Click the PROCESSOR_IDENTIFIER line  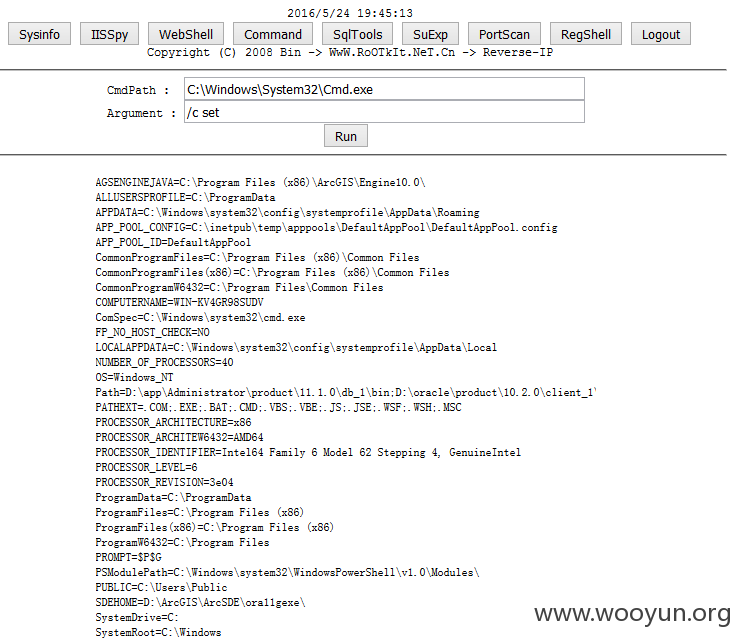308,452
